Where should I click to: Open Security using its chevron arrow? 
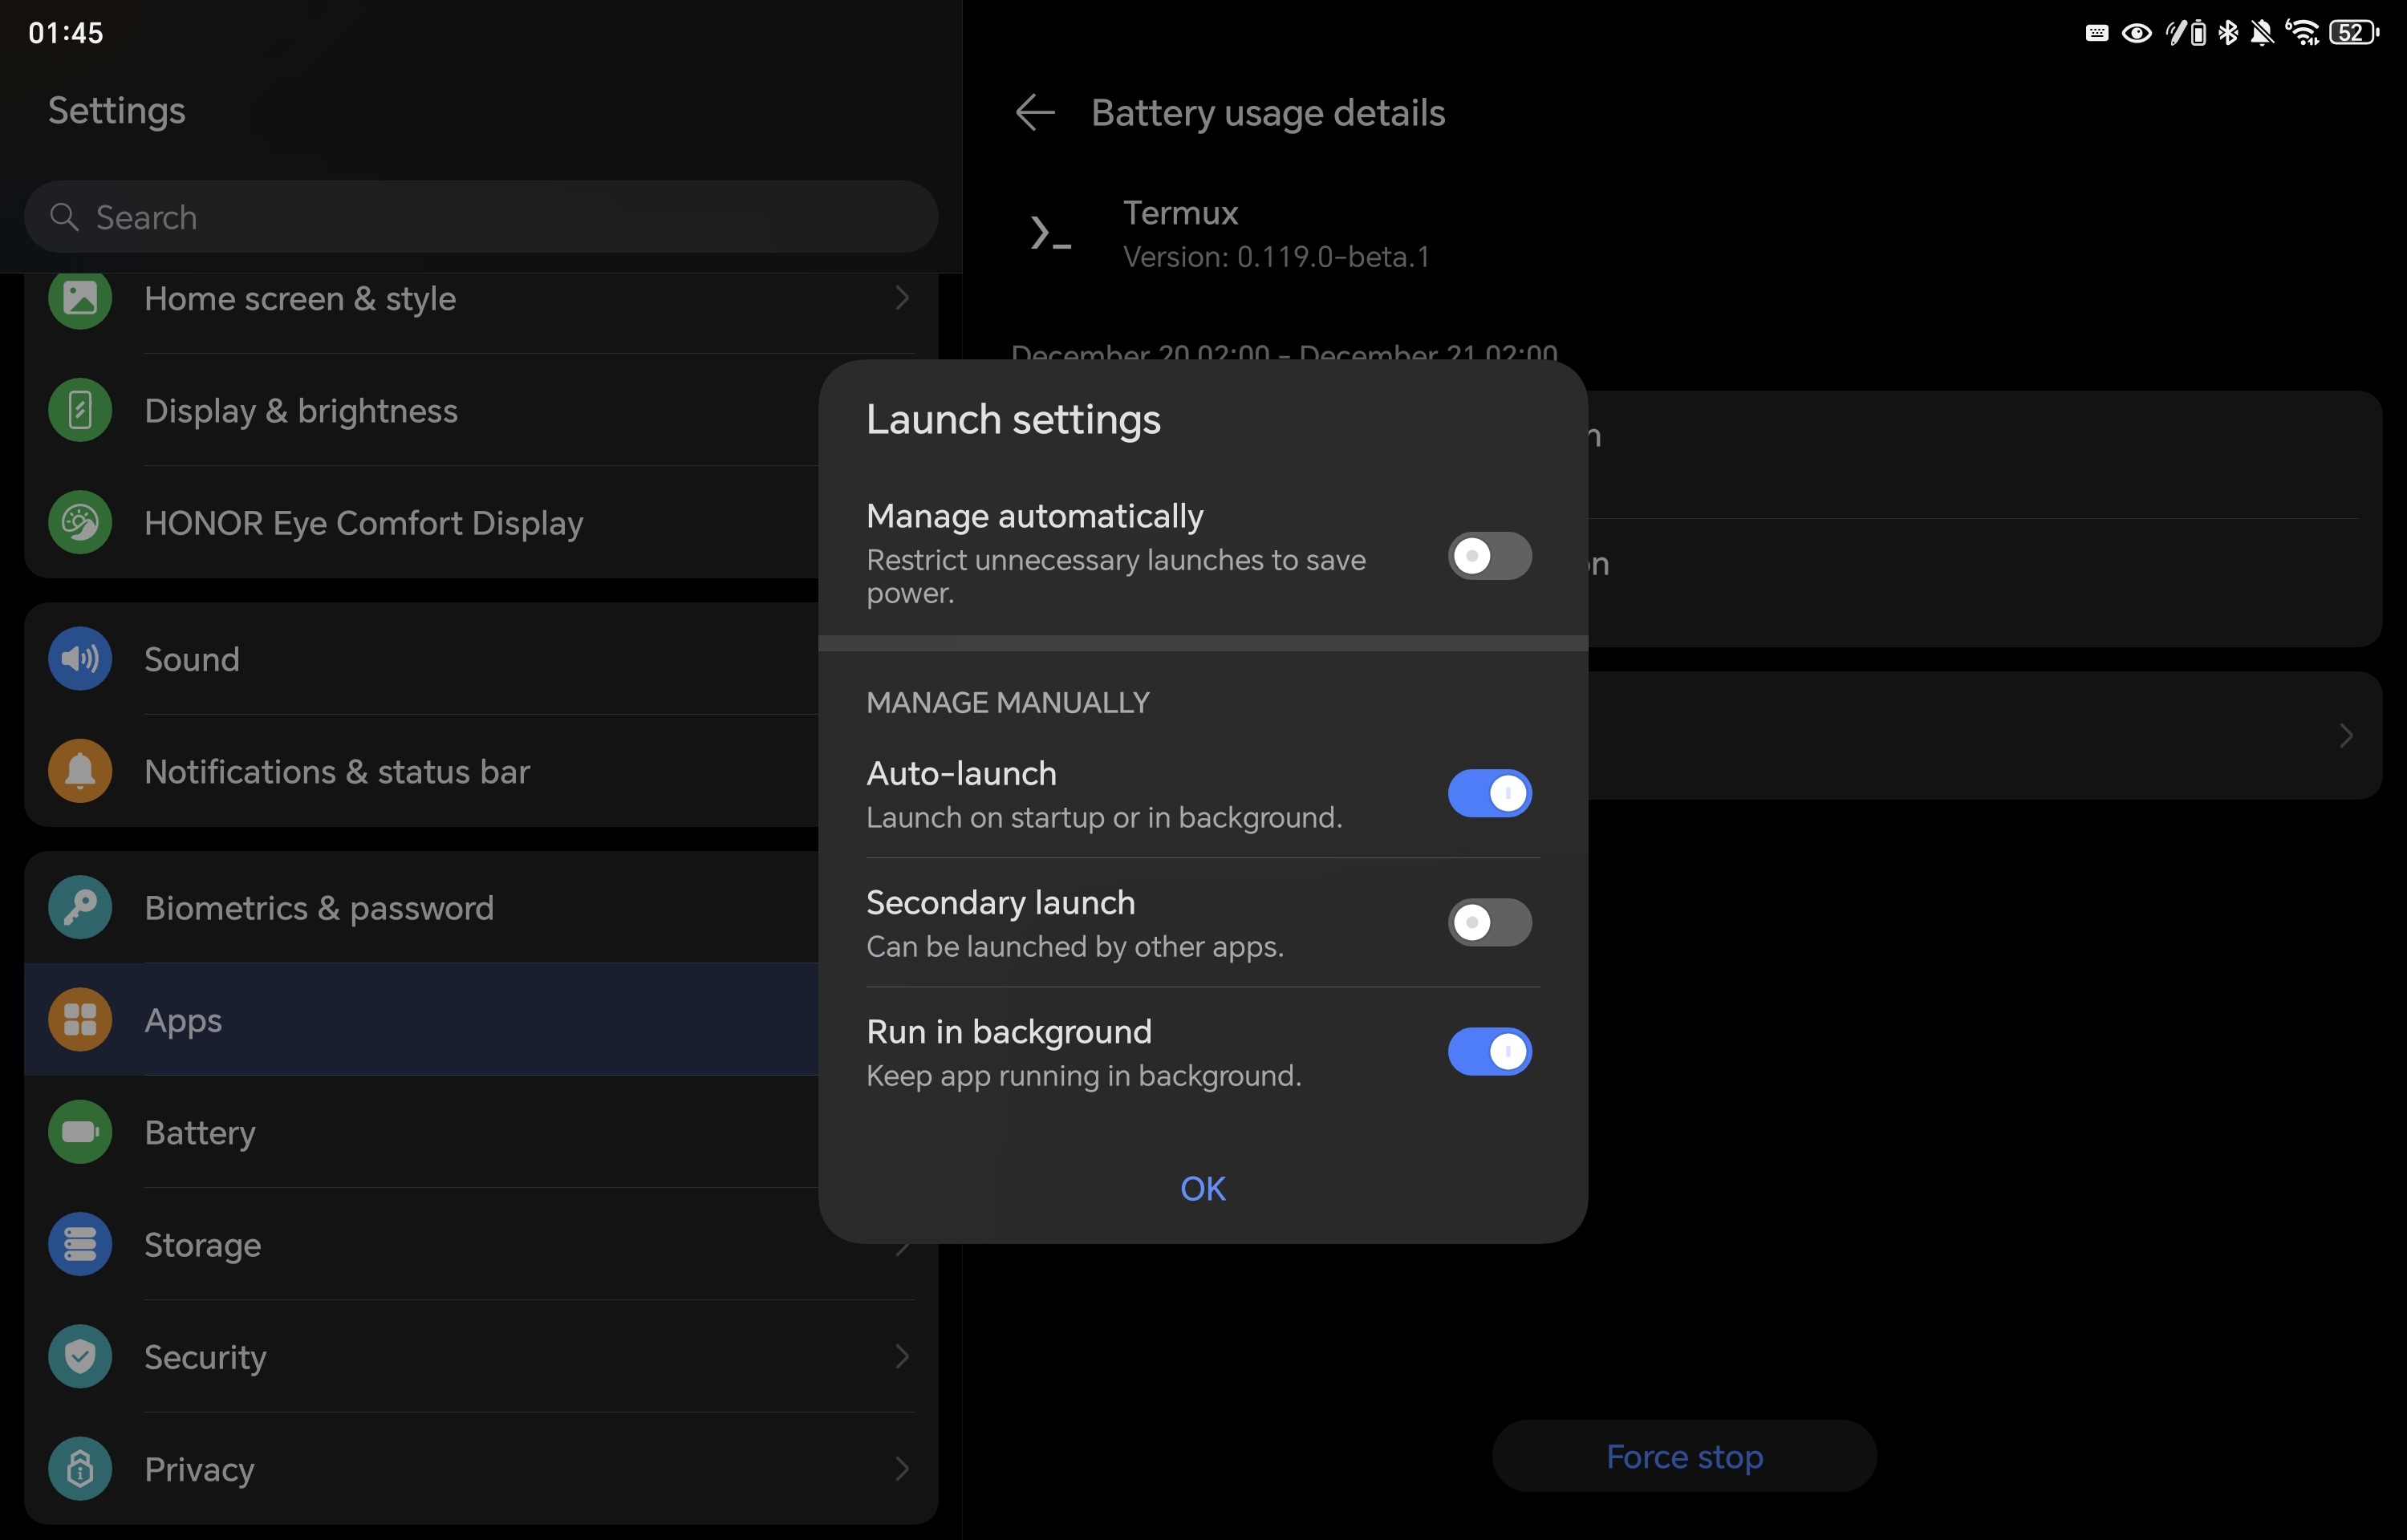[902, 1356]
